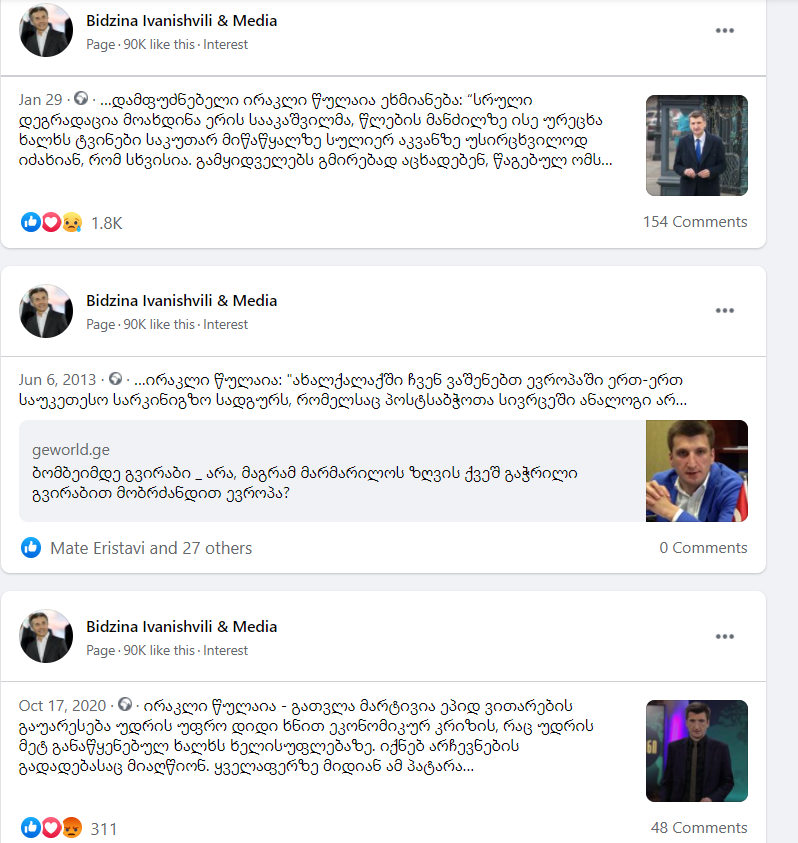Click the Mate Eristavi and 27 others text
The height and width of the screenshot is (843, 798).
point(151,548)
